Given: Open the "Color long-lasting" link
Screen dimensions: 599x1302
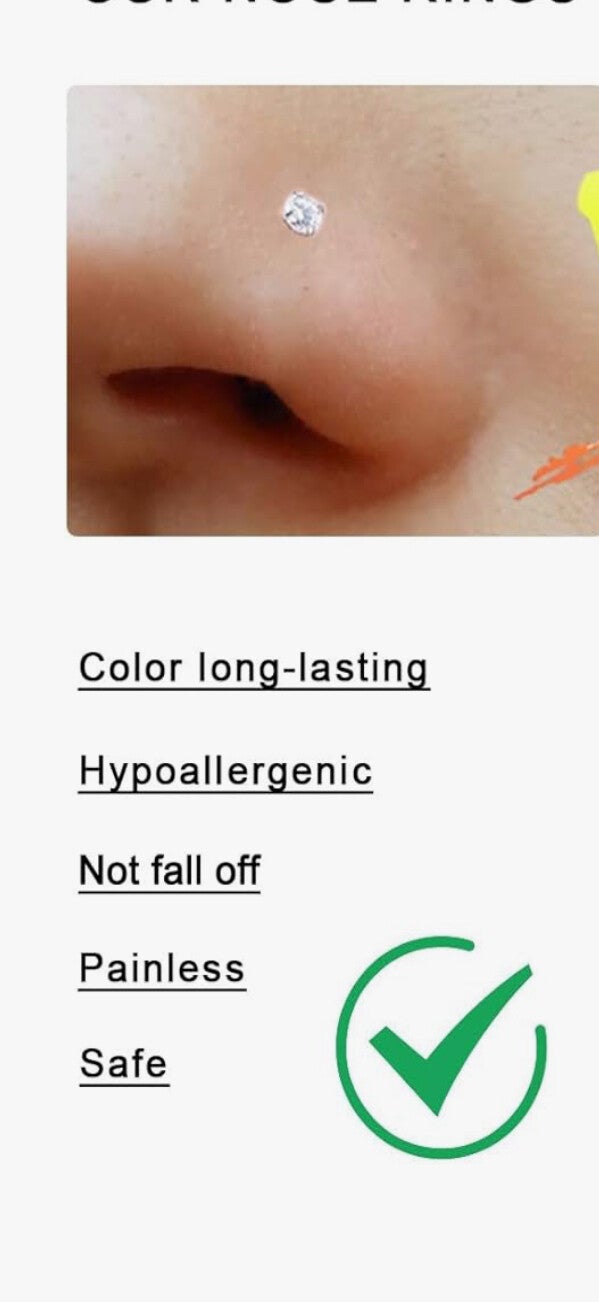Looking at the screenshot, I should [x=254, y=668].
